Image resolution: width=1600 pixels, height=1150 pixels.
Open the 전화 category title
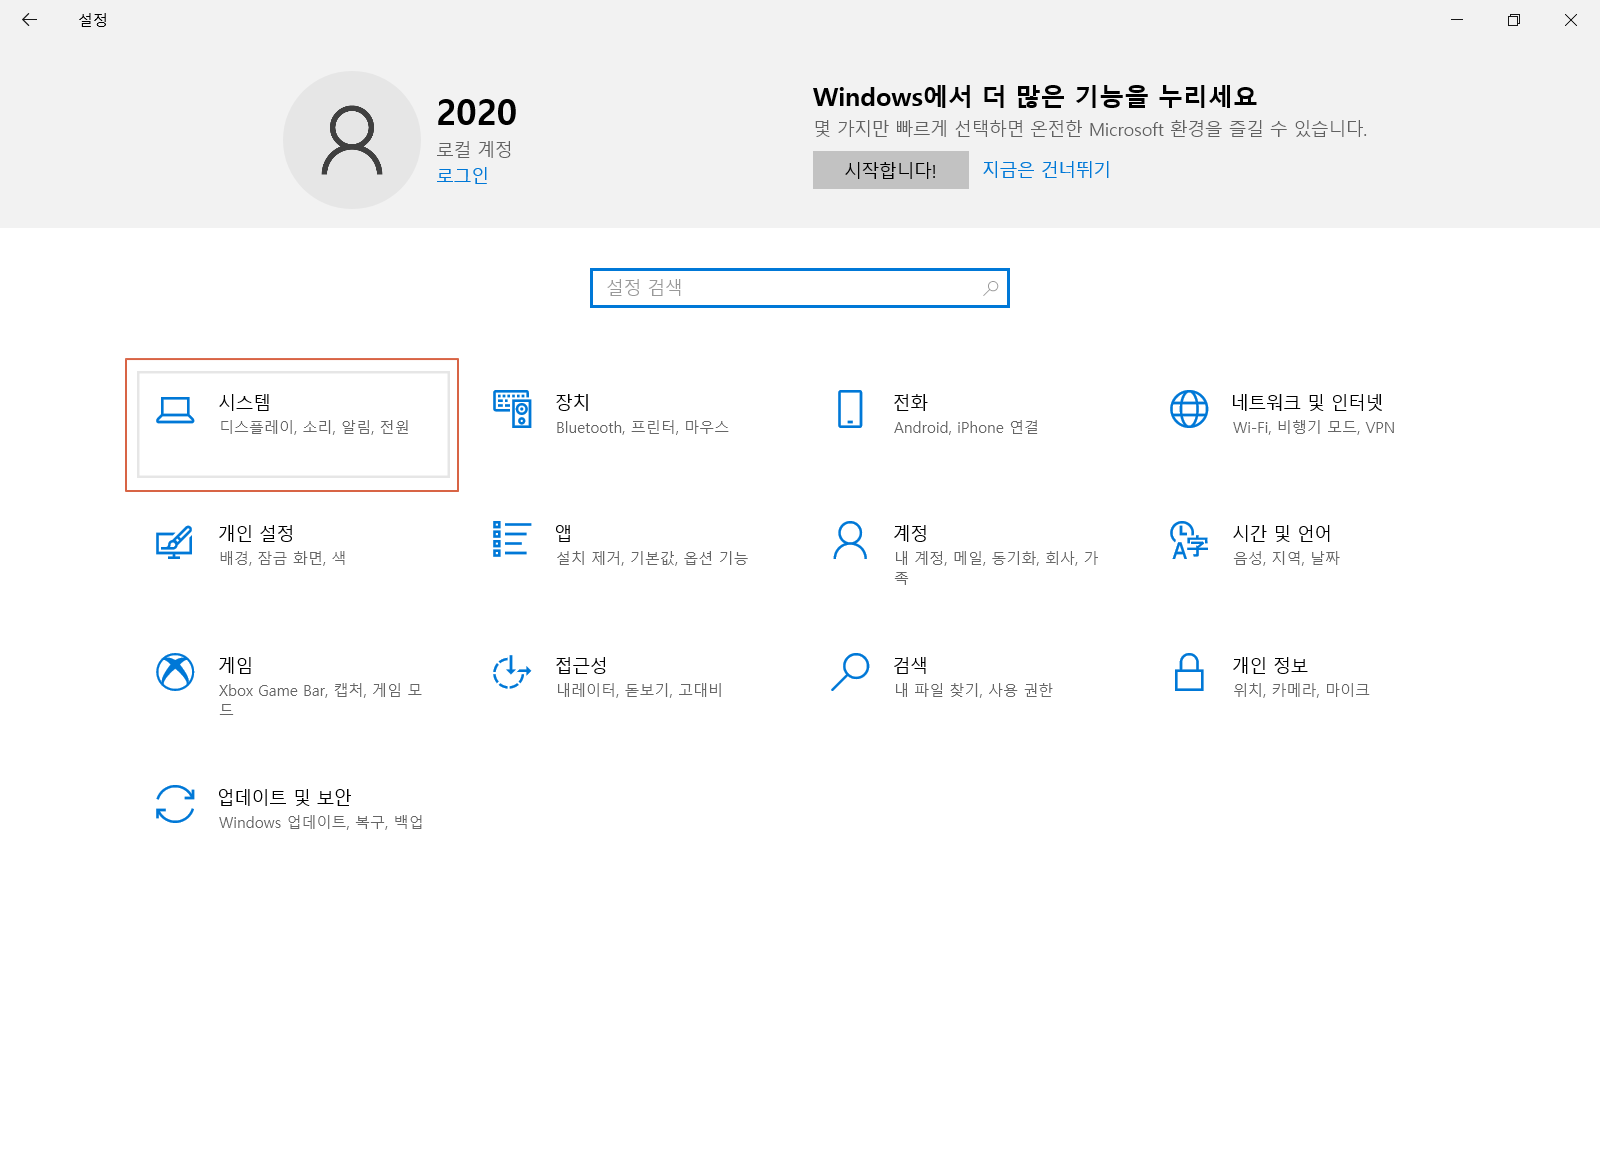tap(911, 402)
